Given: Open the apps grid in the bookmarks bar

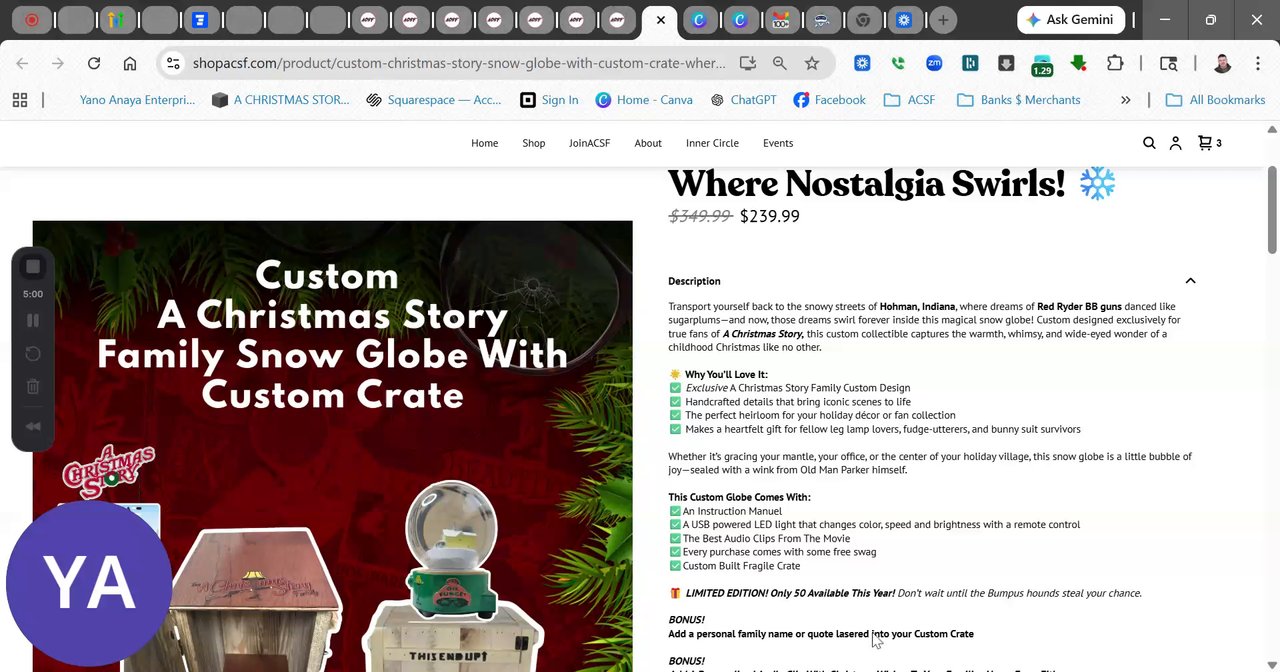Looking at the screenshot, I should (20, 100).
